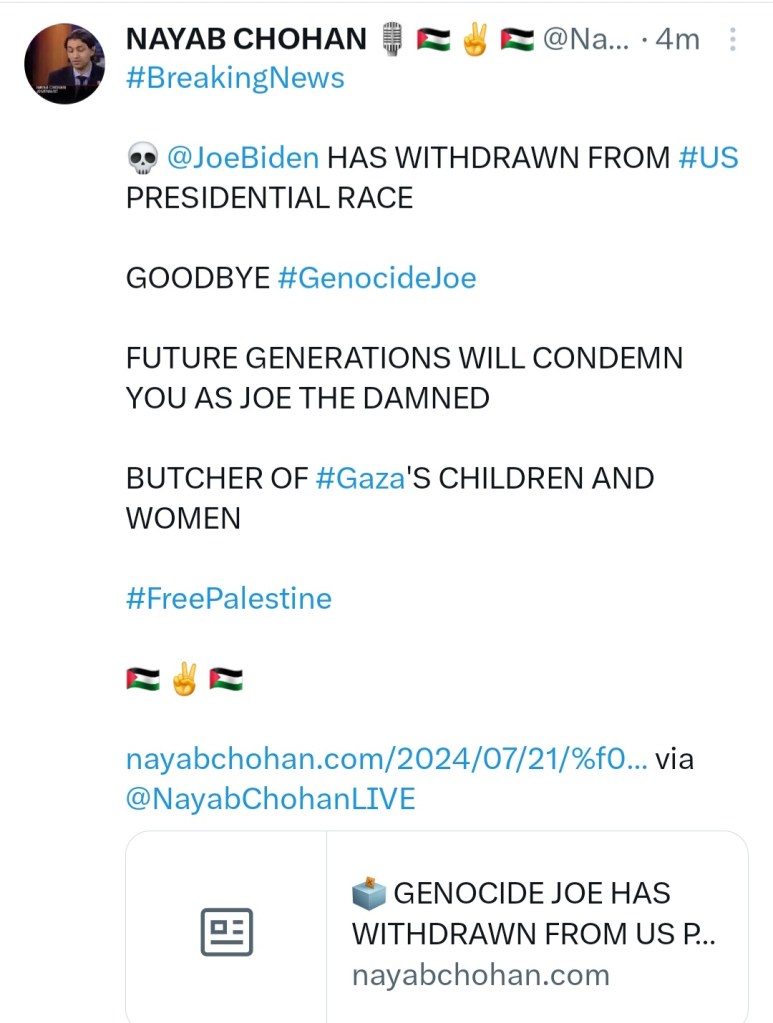Tap the victory hand emoji below #FreePalestine

184,681
